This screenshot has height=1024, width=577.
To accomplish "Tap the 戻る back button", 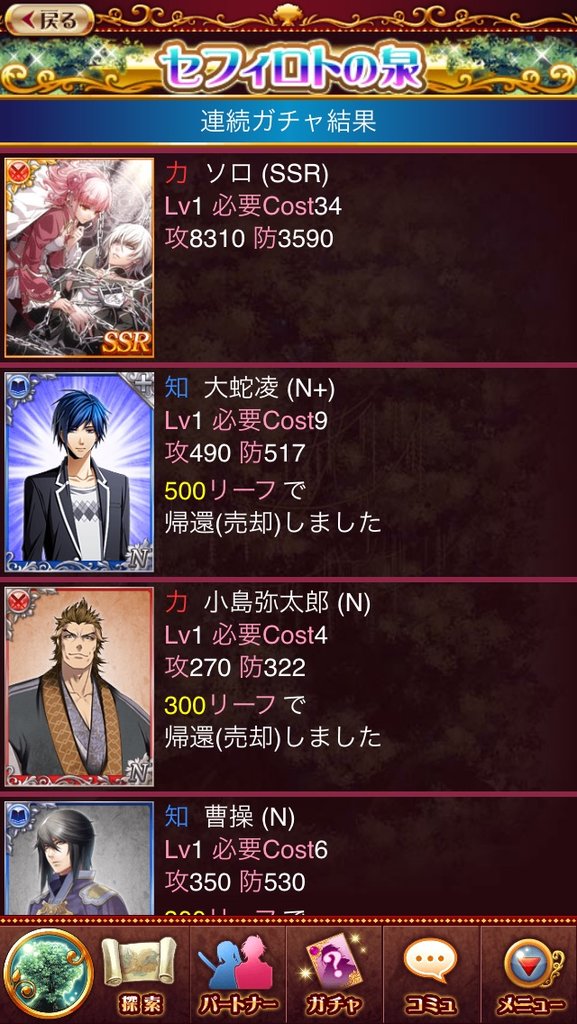I will pos(50,20).
